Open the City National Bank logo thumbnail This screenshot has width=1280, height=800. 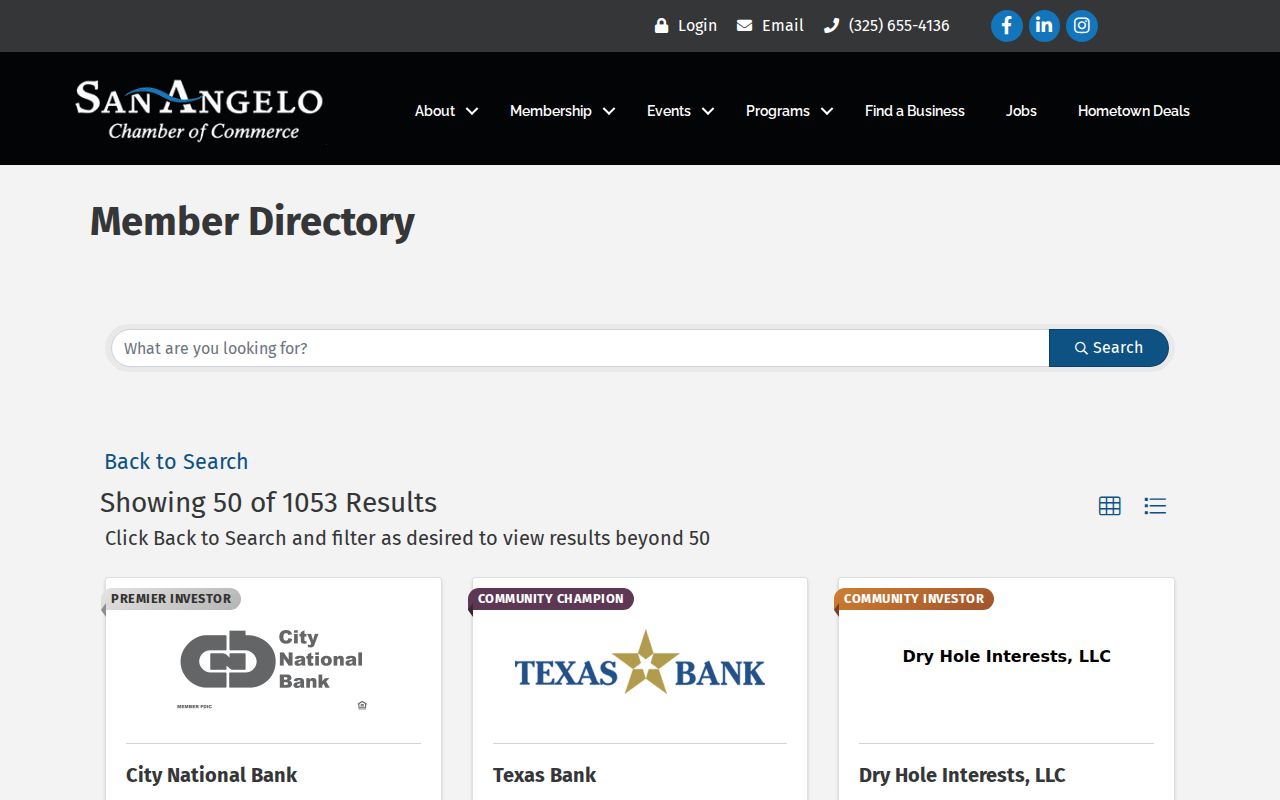273,670
